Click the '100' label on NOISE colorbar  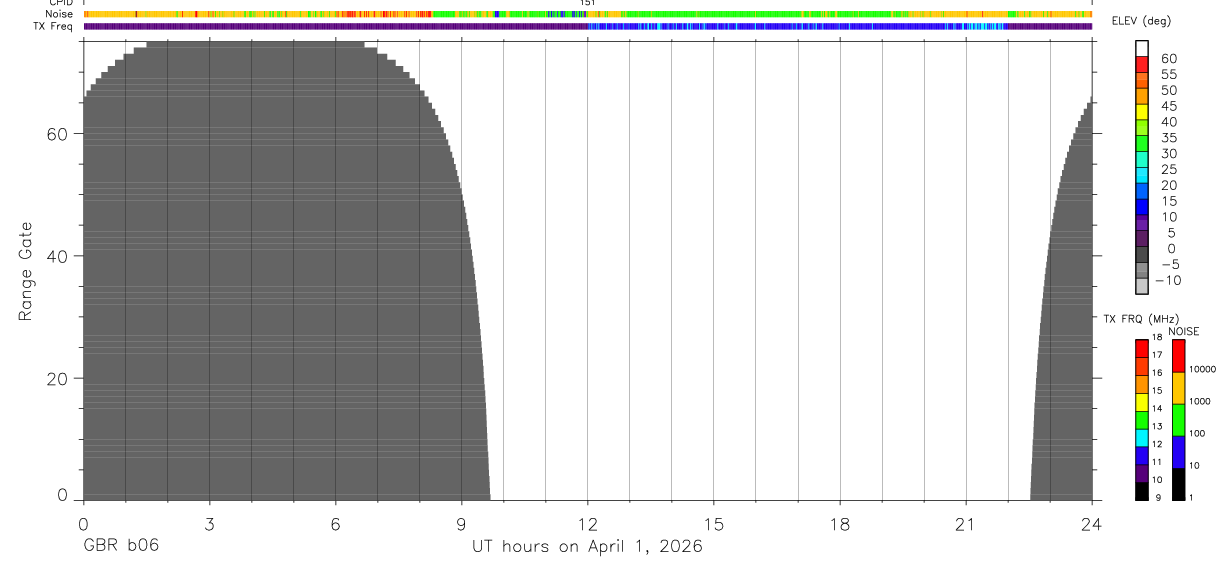[x=1197, y=433]
